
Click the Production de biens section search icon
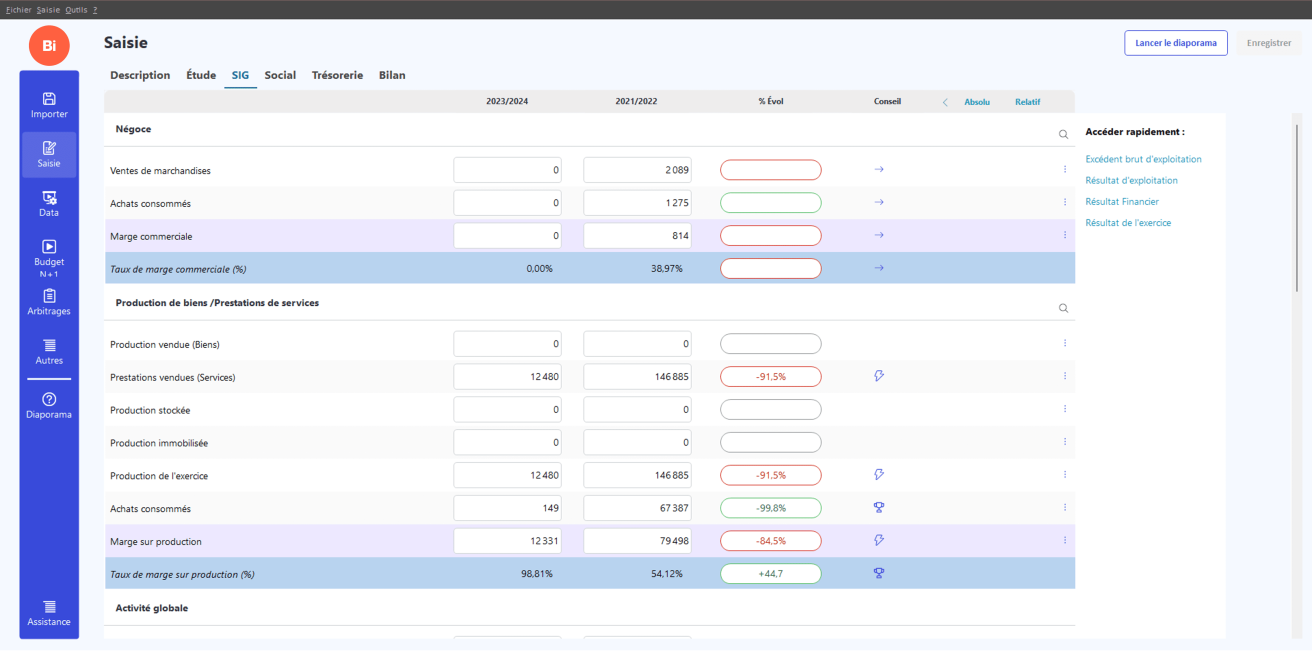(x=1063, y=308)
